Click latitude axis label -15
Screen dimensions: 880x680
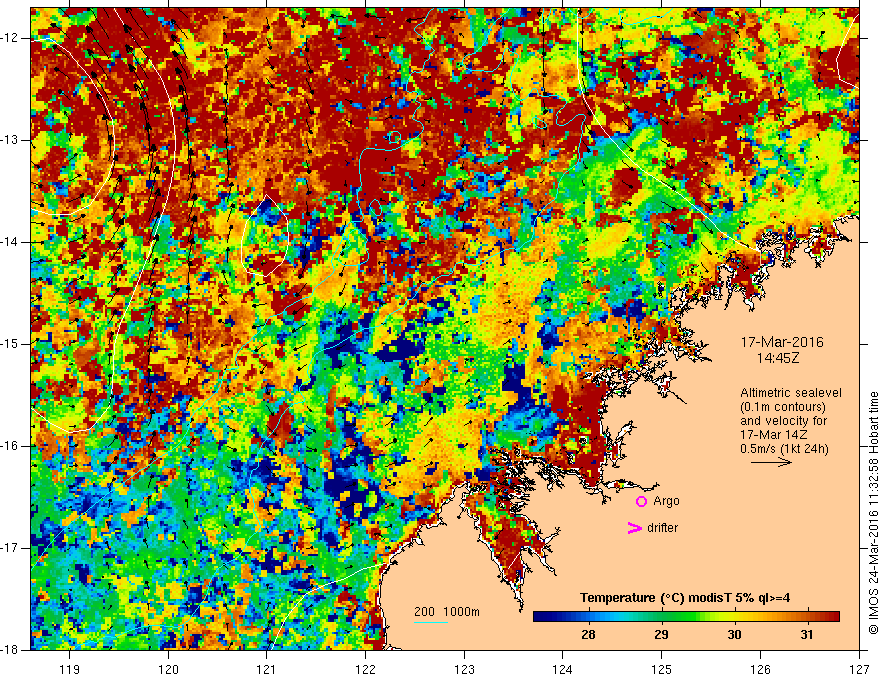(x=10, y=344)
